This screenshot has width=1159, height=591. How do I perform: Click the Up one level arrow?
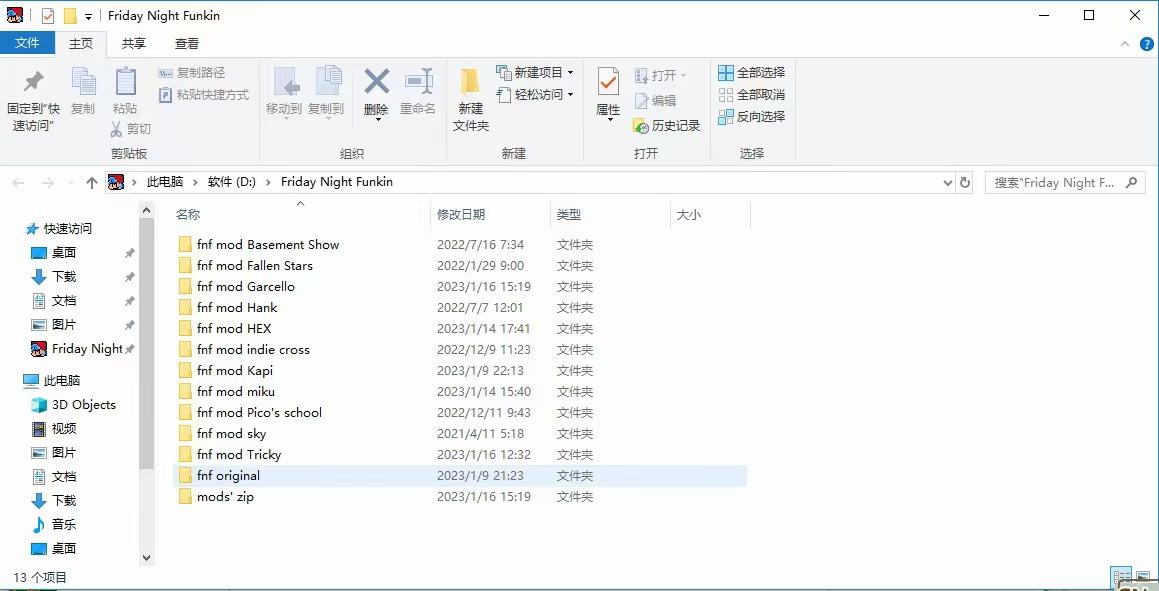92,182
